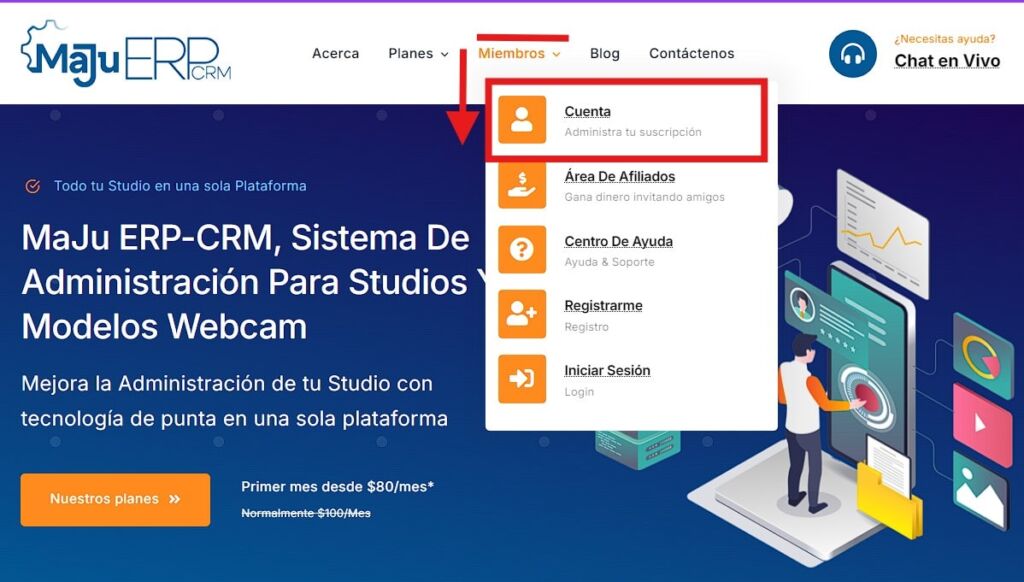1024x582 pixels.
Task: Select Contáctenos in the navigation bar
Action: click(691, 54)
